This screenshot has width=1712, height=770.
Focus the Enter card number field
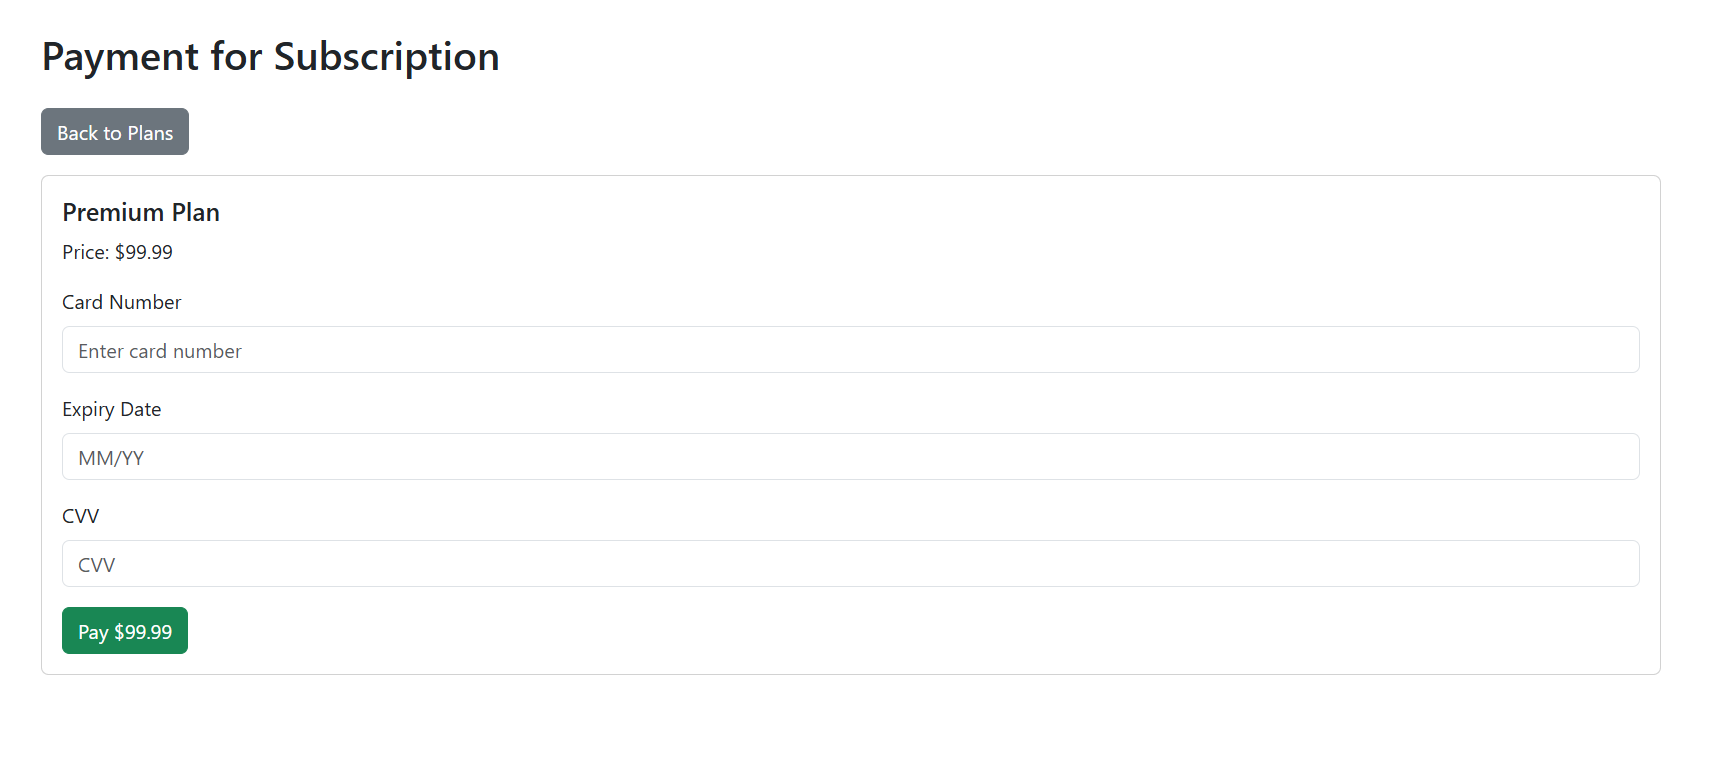click(x=850, y=350)
